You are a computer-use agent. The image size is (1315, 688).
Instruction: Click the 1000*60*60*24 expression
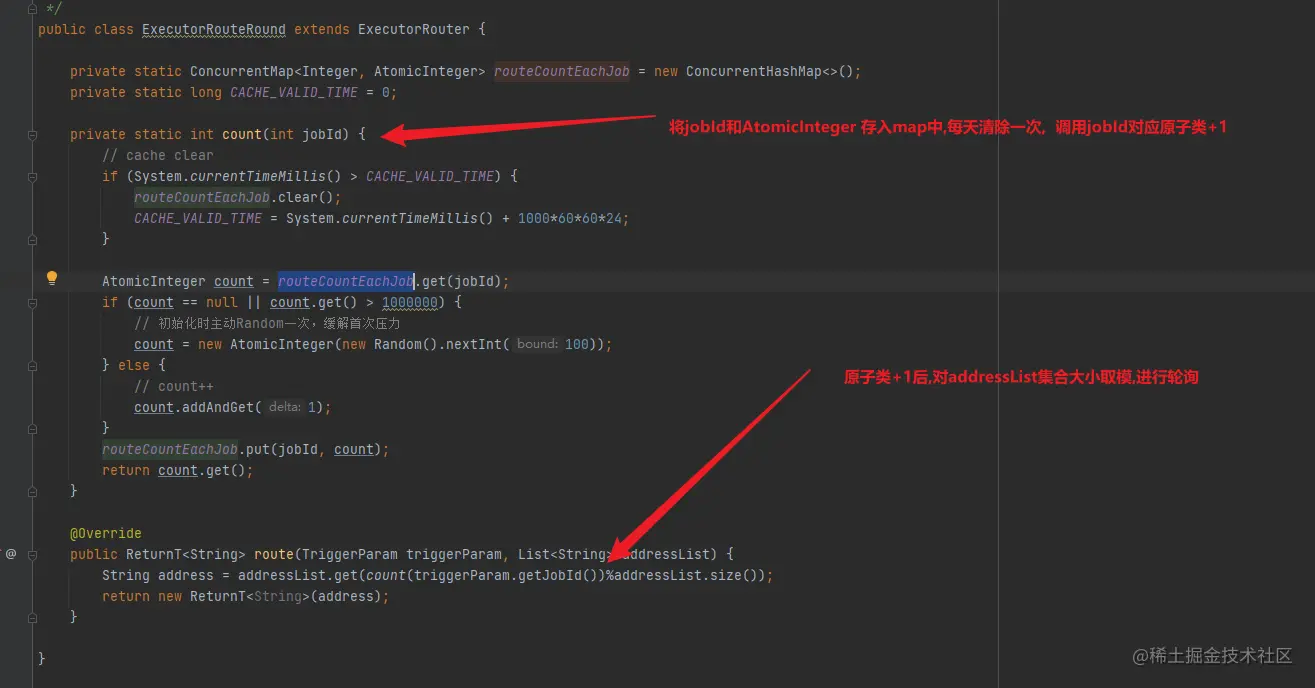point(570,218)
